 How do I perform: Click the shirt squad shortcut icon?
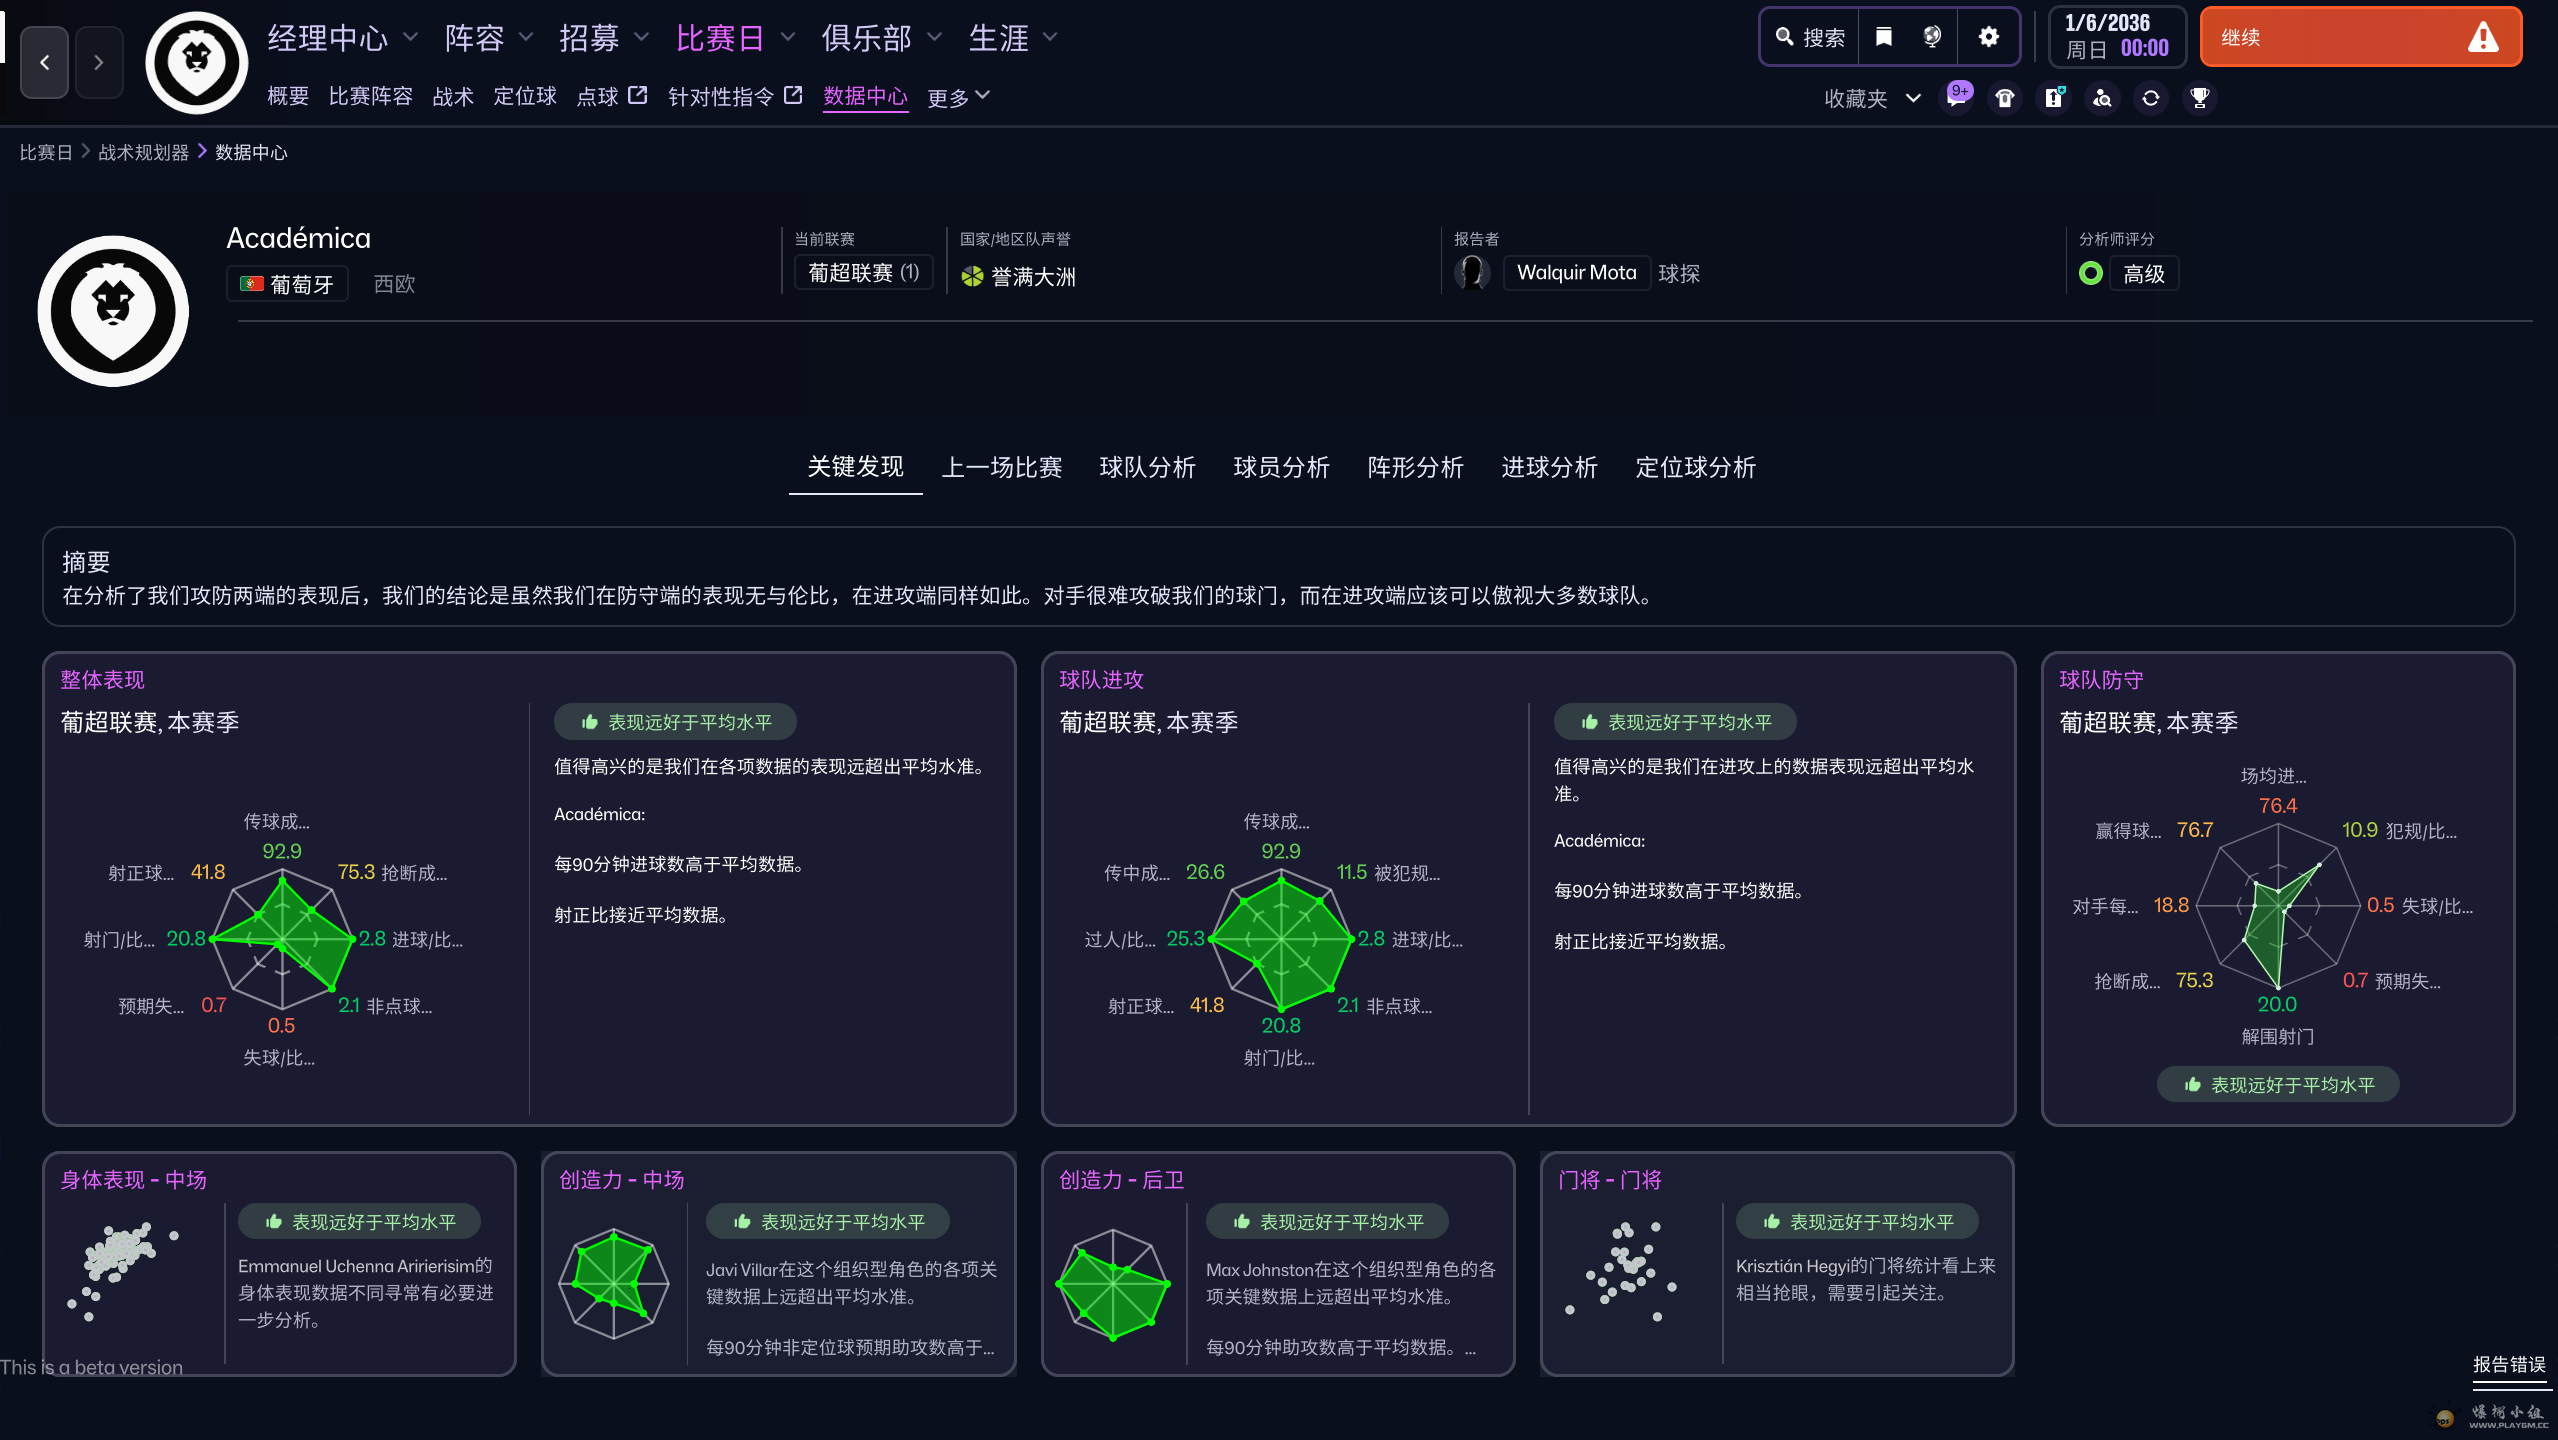[2004, 97]
